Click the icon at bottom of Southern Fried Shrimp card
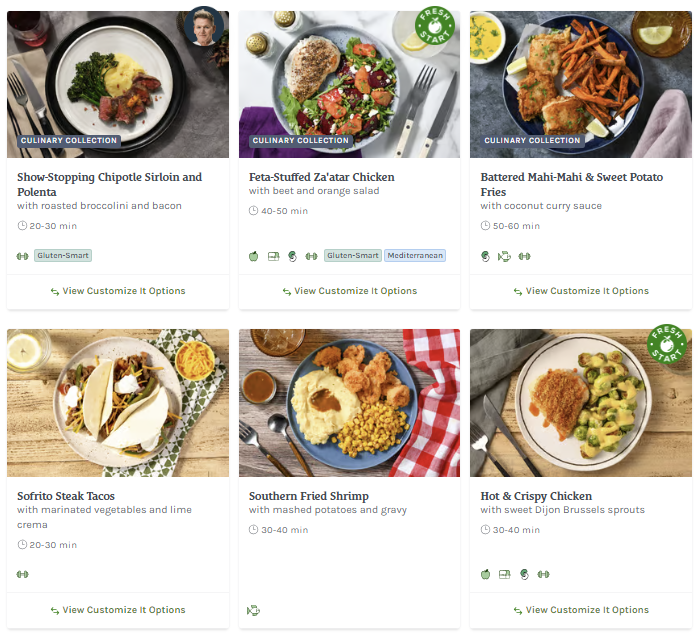The image size is (700, 635). click(x=254, y=610)
